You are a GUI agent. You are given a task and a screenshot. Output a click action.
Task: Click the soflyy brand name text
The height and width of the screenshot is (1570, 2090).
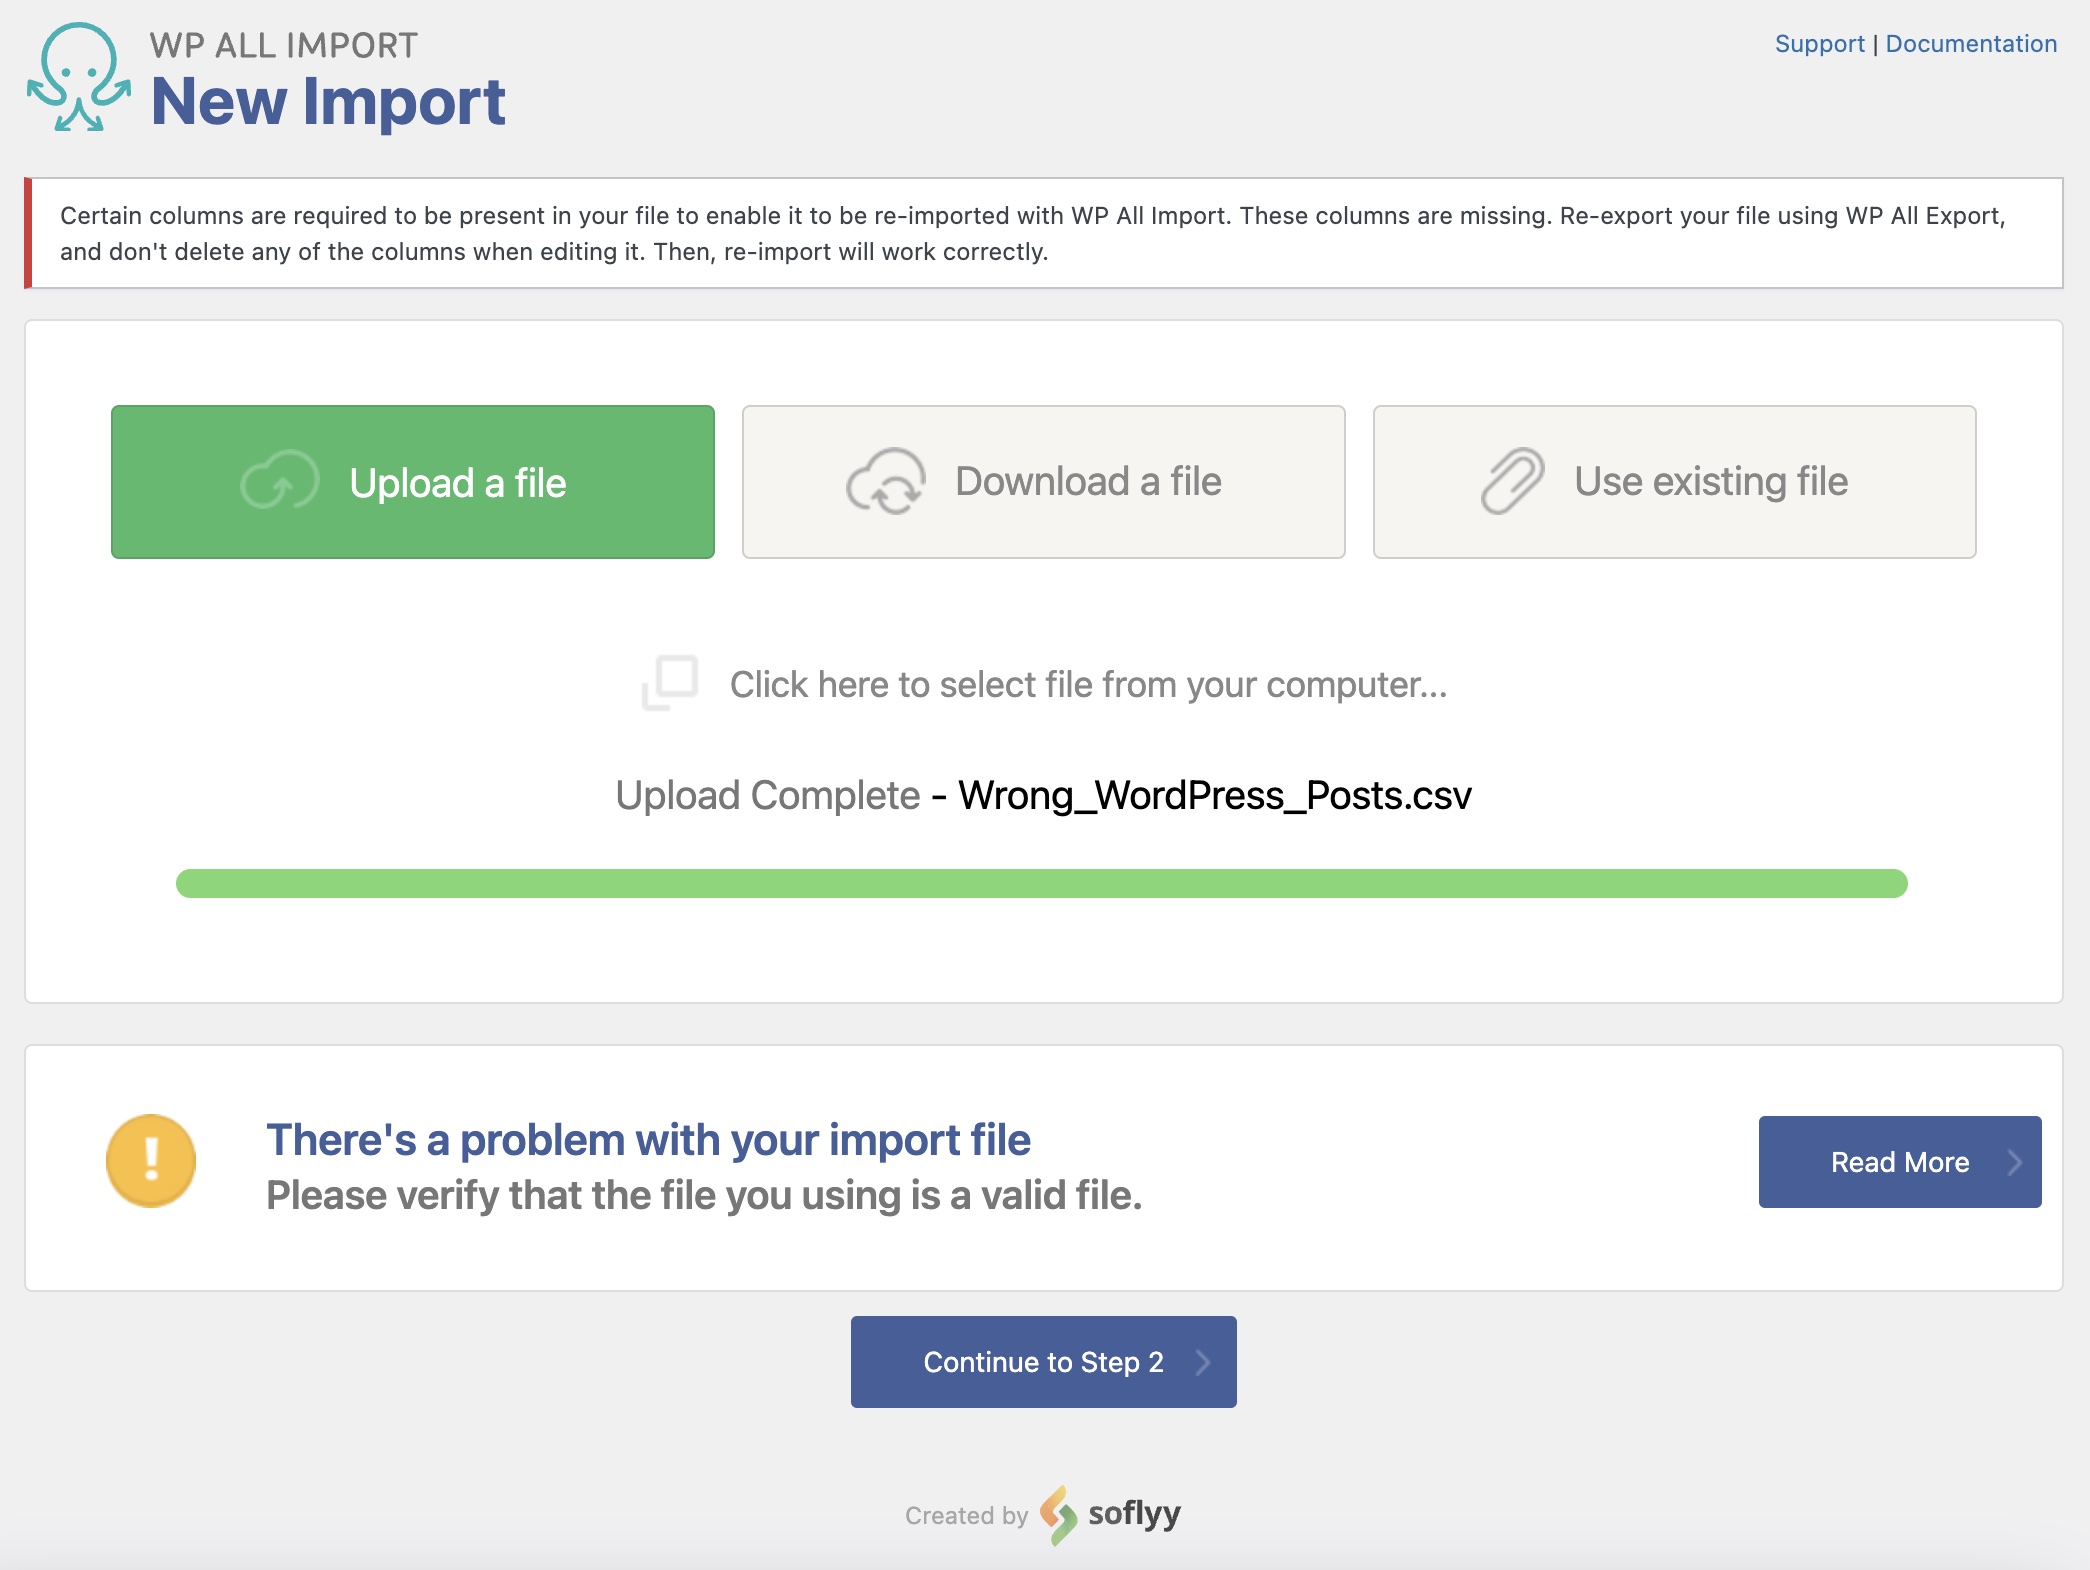point(1134,1513)
